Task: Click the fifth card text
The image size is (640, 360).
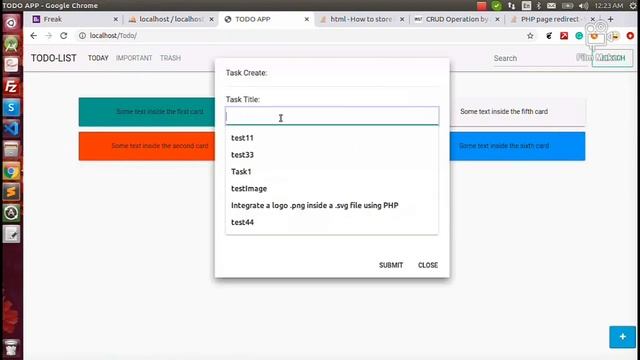Action: tap(504, 111)
